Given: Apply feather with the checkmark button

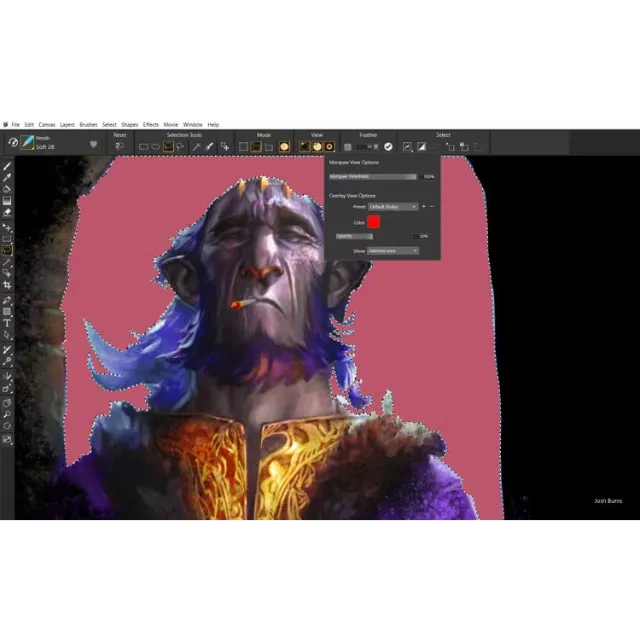Looking at the screenshot, I should 388,147.
